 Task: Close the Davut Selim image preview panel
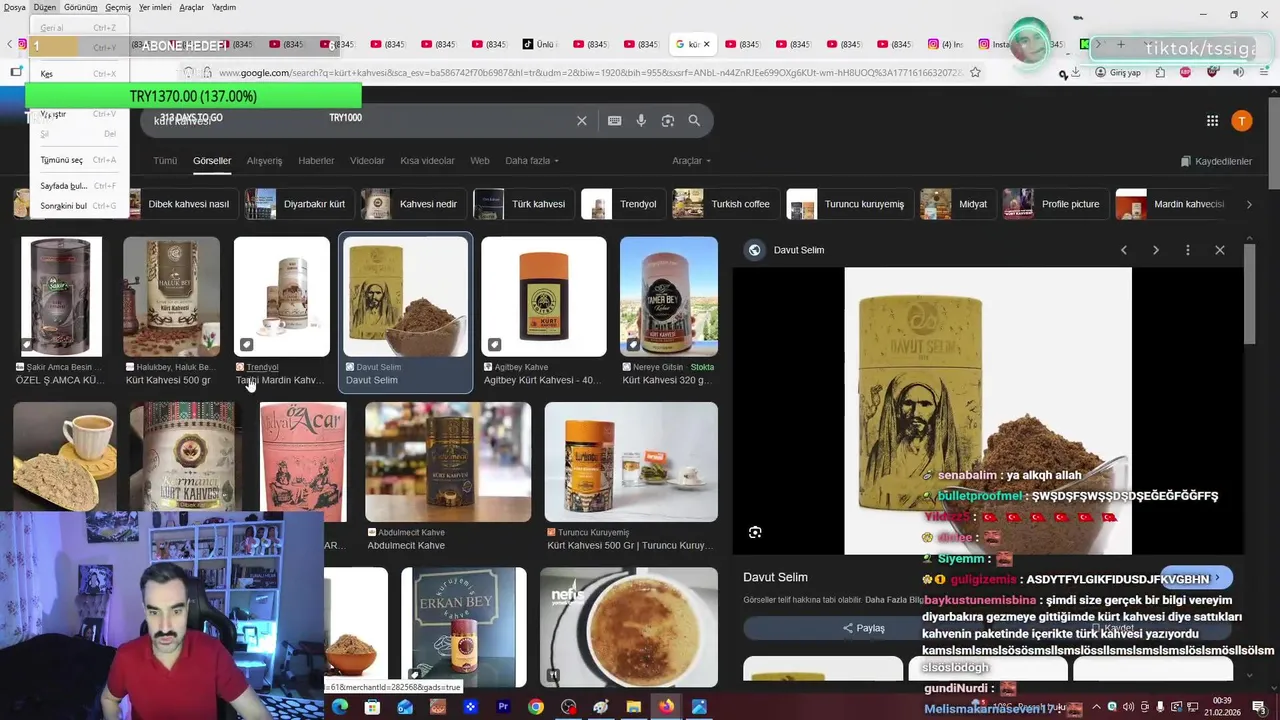pos(1220,250)
